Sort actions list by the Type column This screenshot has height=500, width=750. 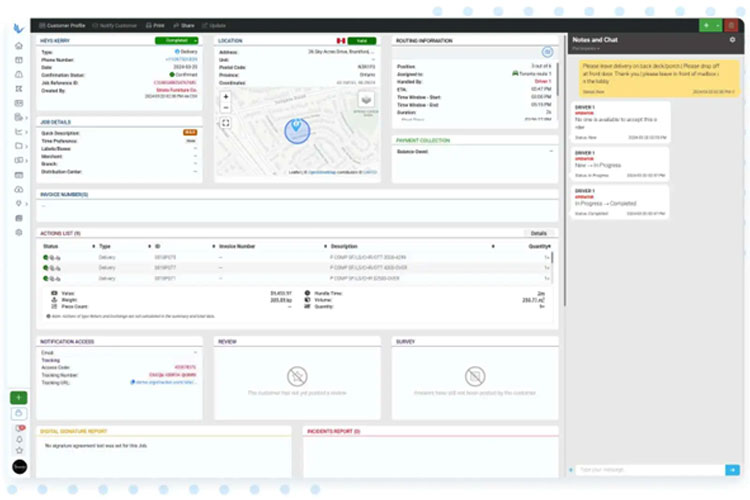pos(105,246)
